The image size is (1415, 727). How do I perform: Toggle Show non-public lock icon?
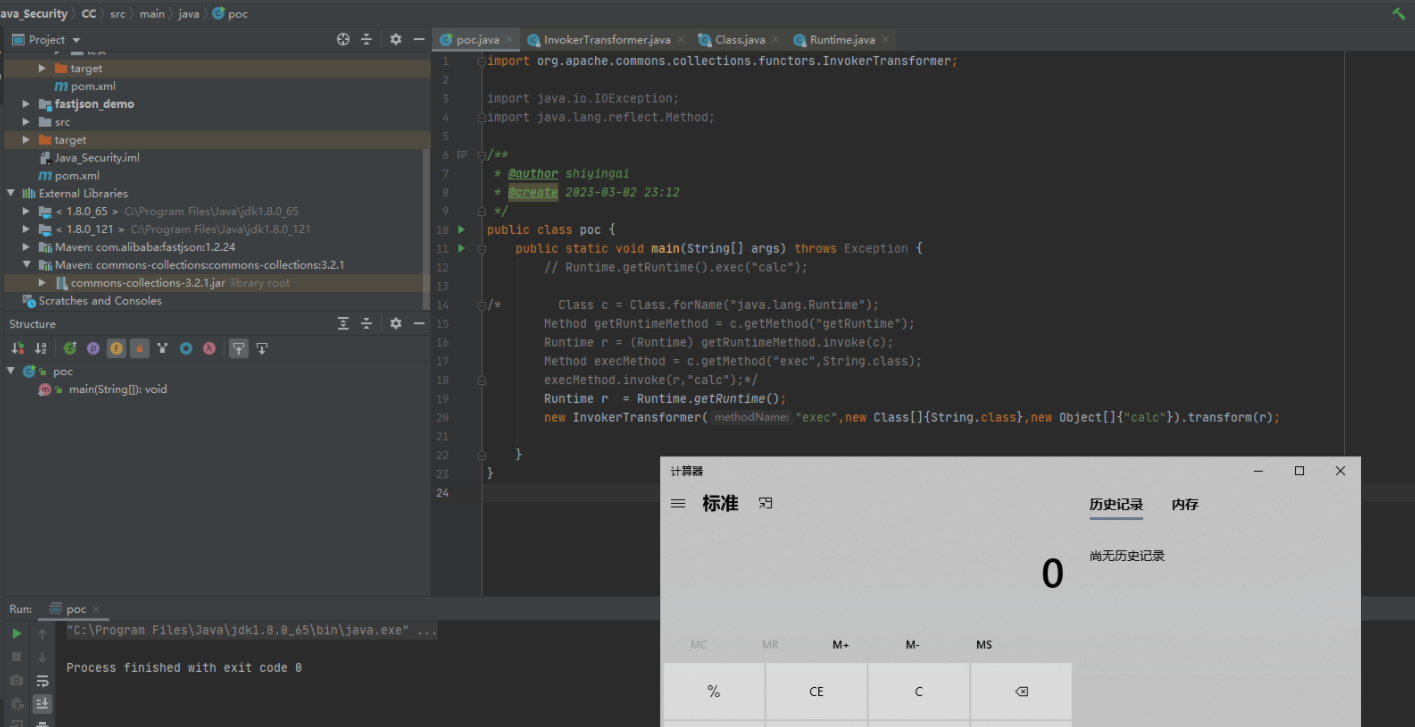(x=139, y=348)
